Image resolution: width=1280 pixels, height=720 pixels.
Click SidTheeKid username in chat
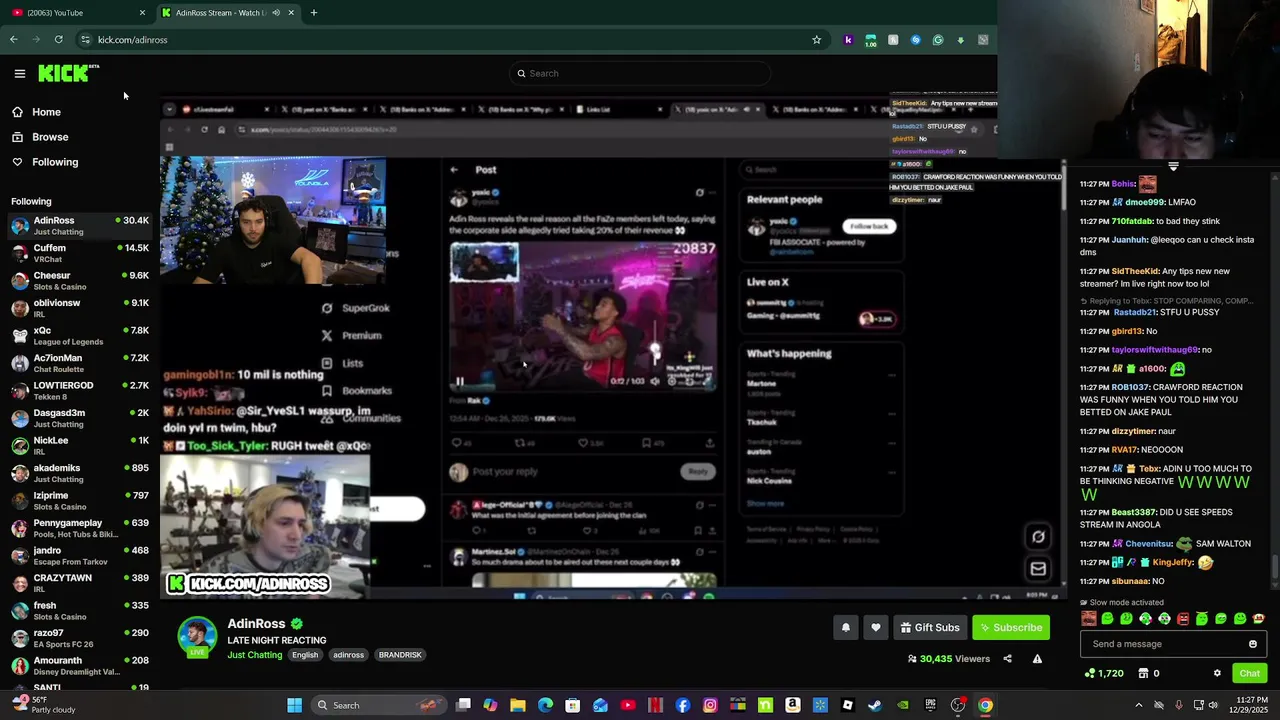[1137, 271]
